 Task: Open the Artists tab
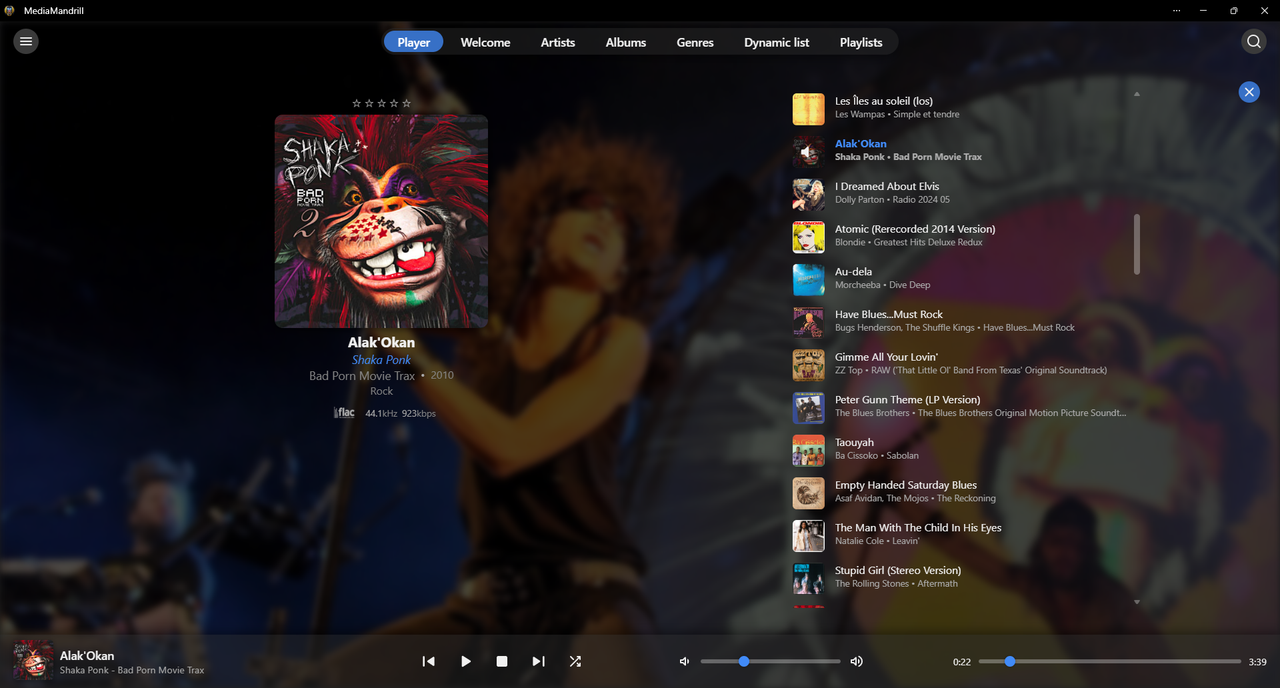[558, 42]
